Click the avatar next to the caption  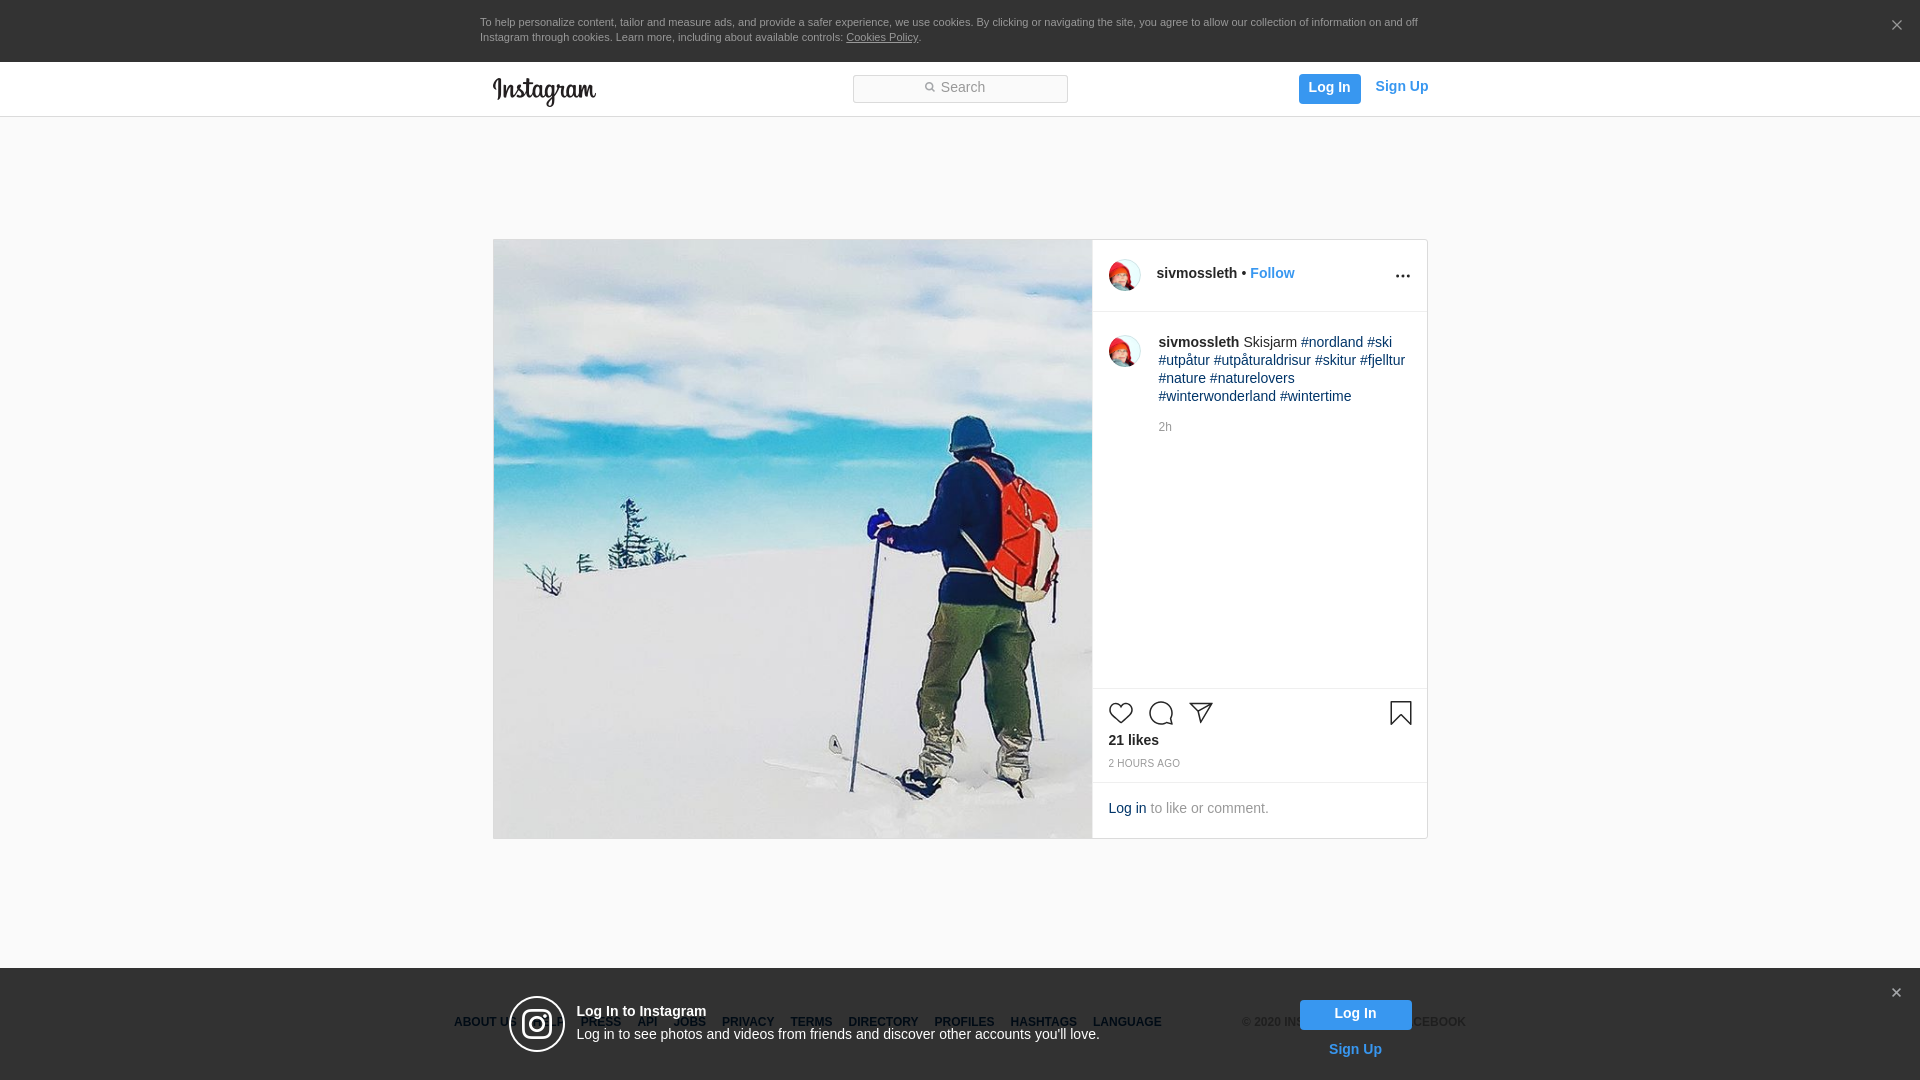pos(1124,351)
